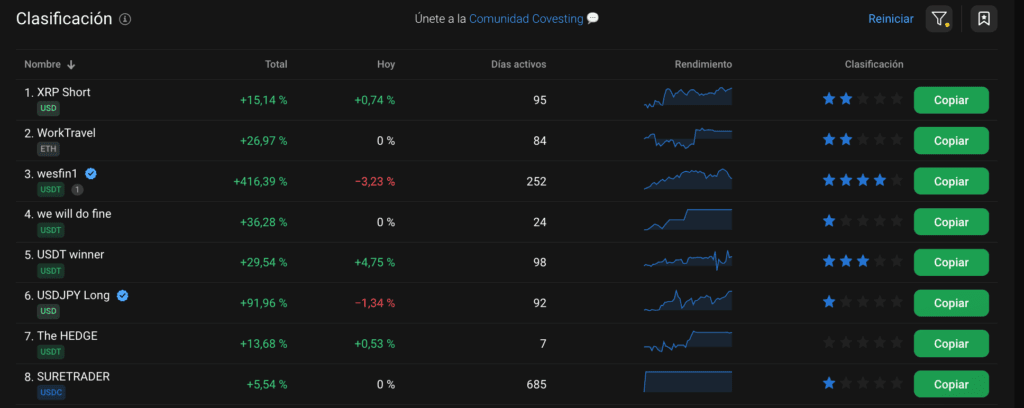Image resolution: width=1024 pixels, height=408 pixels.
Task: Open the Comunidad Covesting link
Action: 526,19
